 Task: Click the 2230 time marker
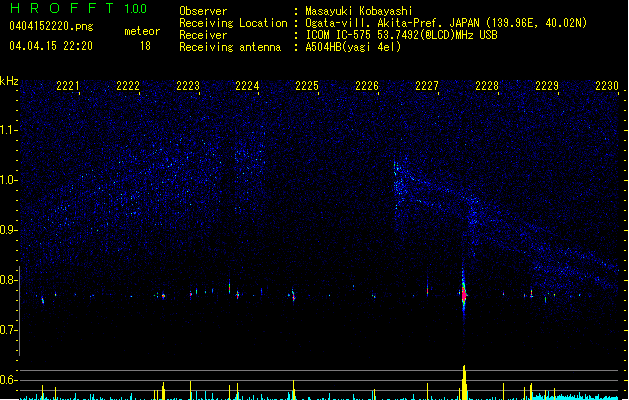click(x=607, y=86)
